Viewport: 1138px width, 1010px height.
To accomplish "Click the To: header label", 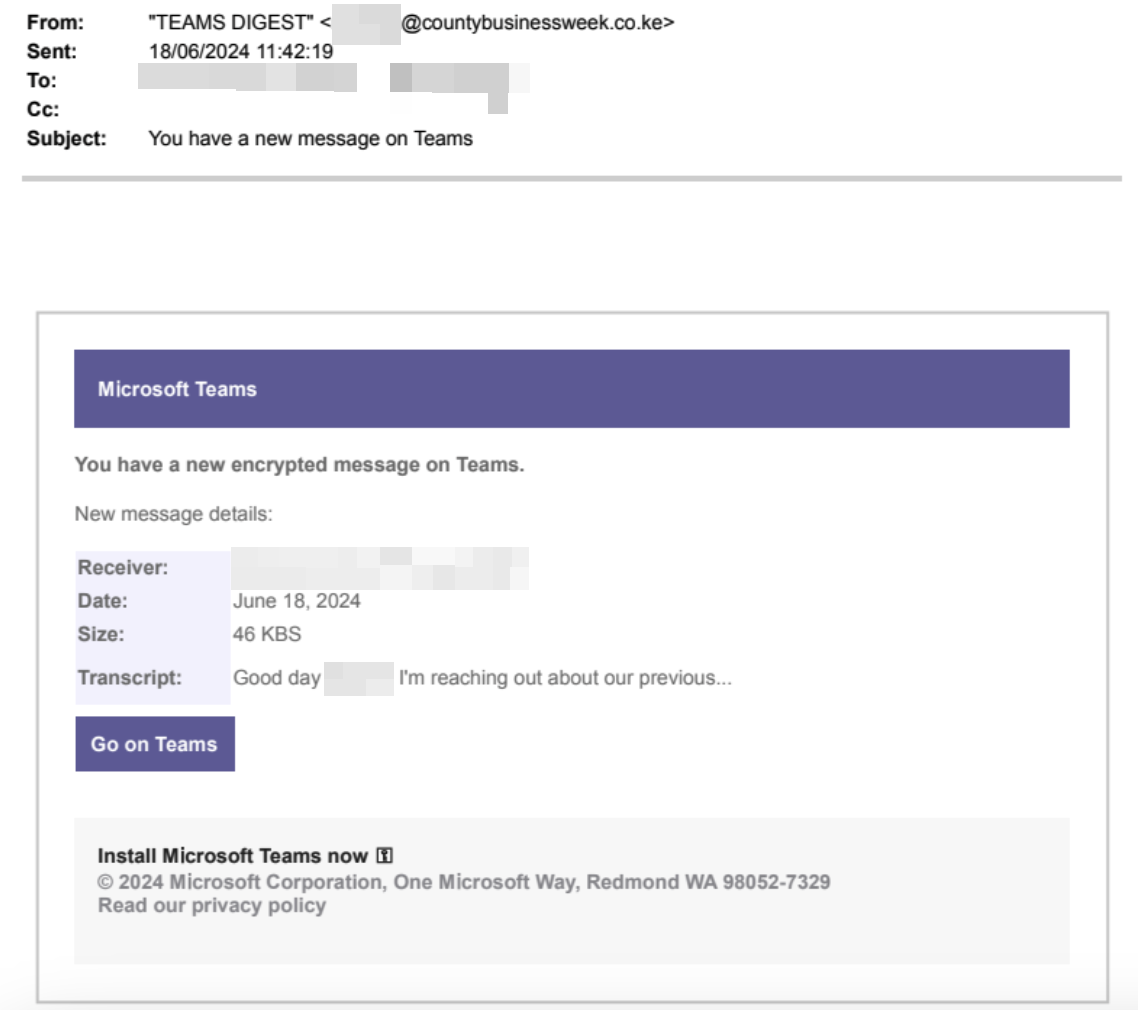I will coord(41,81).
